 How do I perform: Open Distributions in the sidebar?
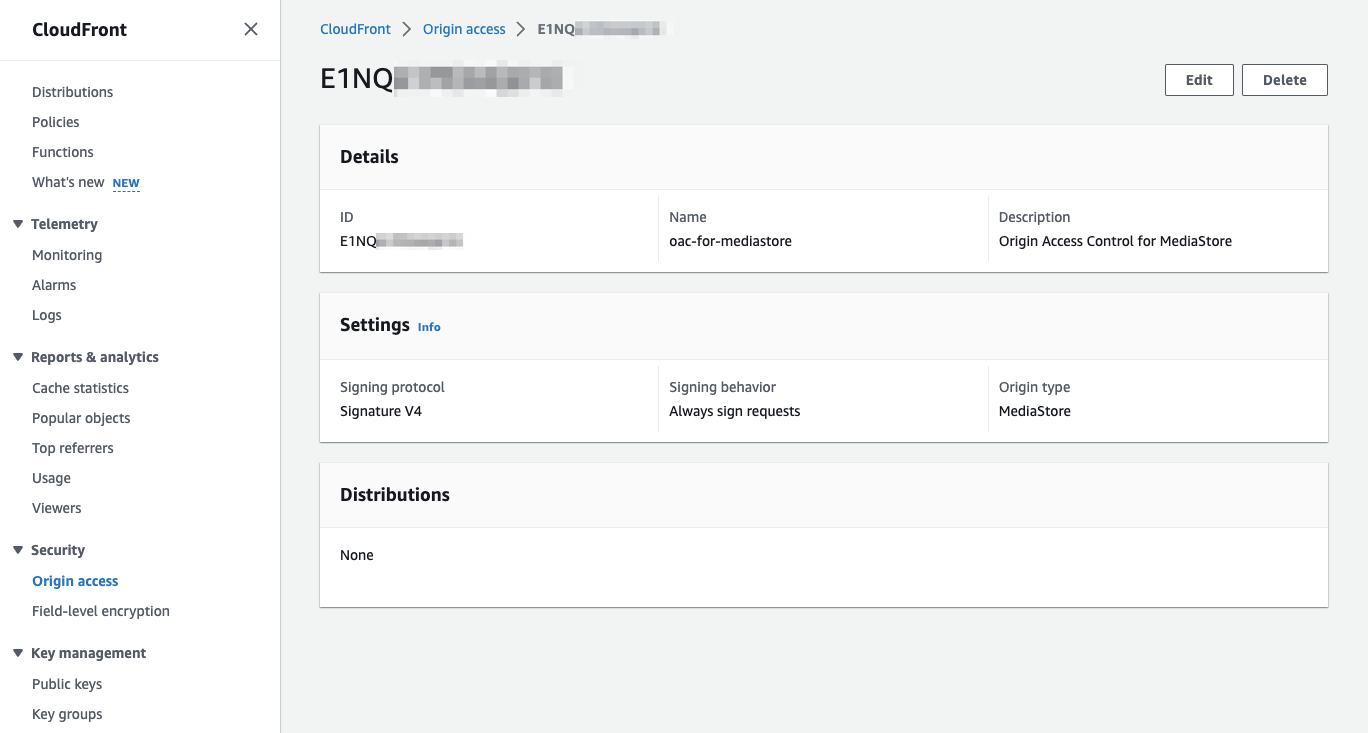pos(72,92)
